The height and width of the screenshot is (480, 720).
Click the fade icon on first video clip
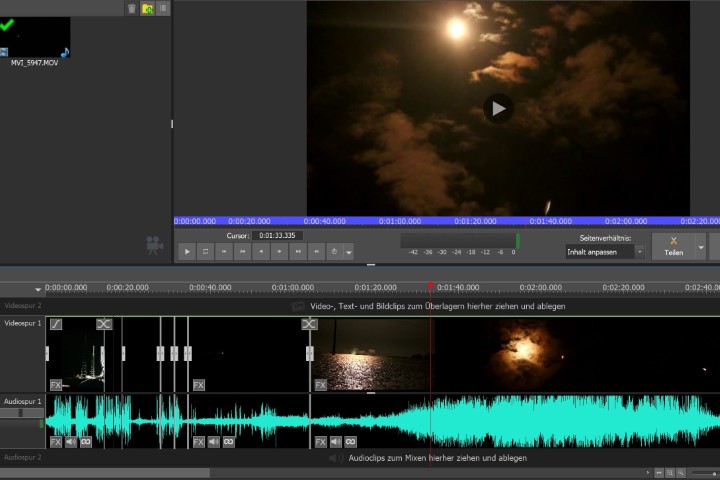[x=56, y=324]
